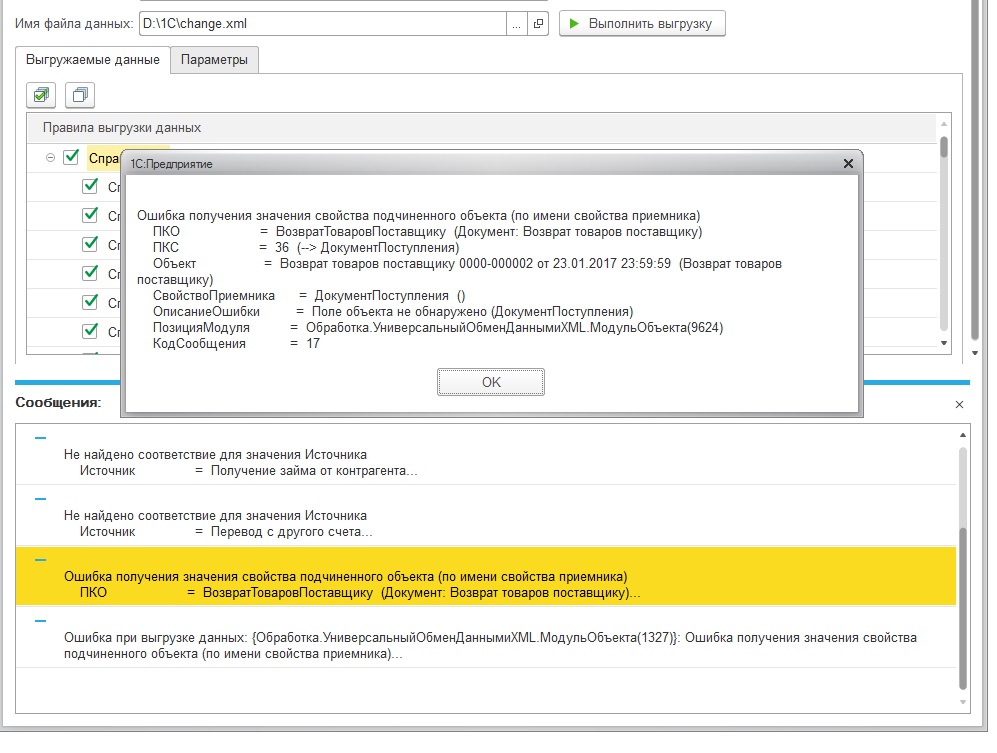Collapse Ошибка при выгрузке message dash marker
The image size is (997, 753).
coord(41,621)
